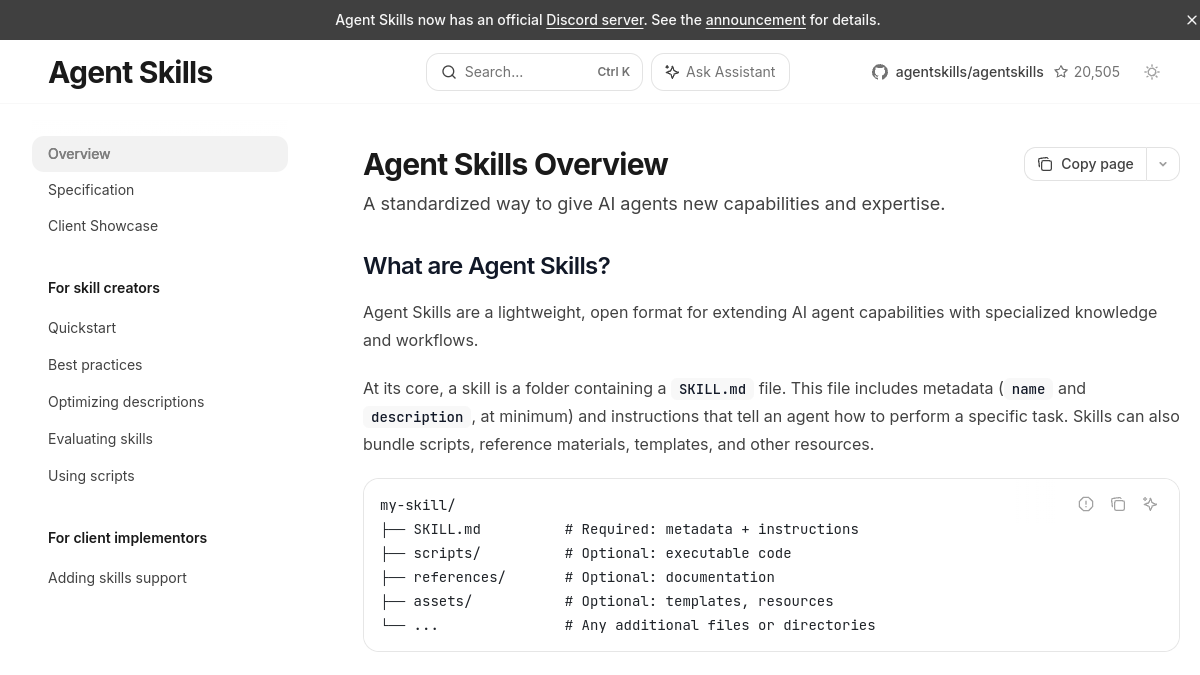Copy the code block contents icon
Screen dimensions: 1200x675
click(1118, 504)
